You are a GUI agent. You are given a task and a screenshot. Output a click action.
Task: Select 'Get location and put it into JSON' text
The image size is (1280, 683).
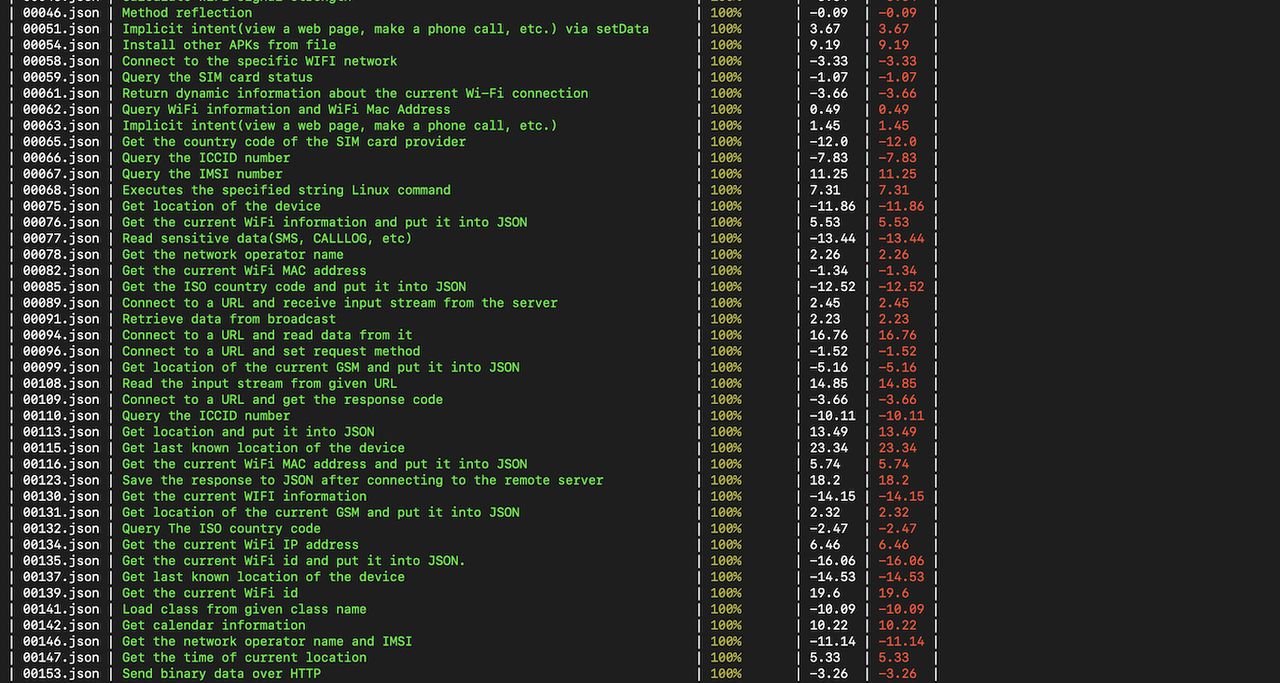tap(248, 432)
